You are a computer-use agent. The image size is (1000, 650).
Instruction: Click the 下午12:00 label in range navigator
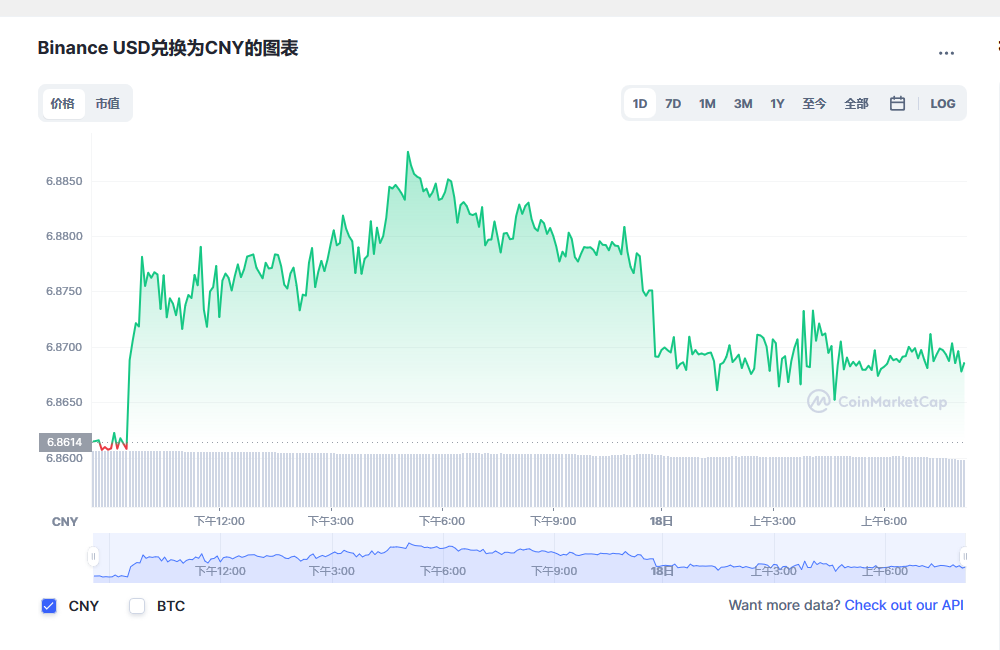click(x=220, y=571)
